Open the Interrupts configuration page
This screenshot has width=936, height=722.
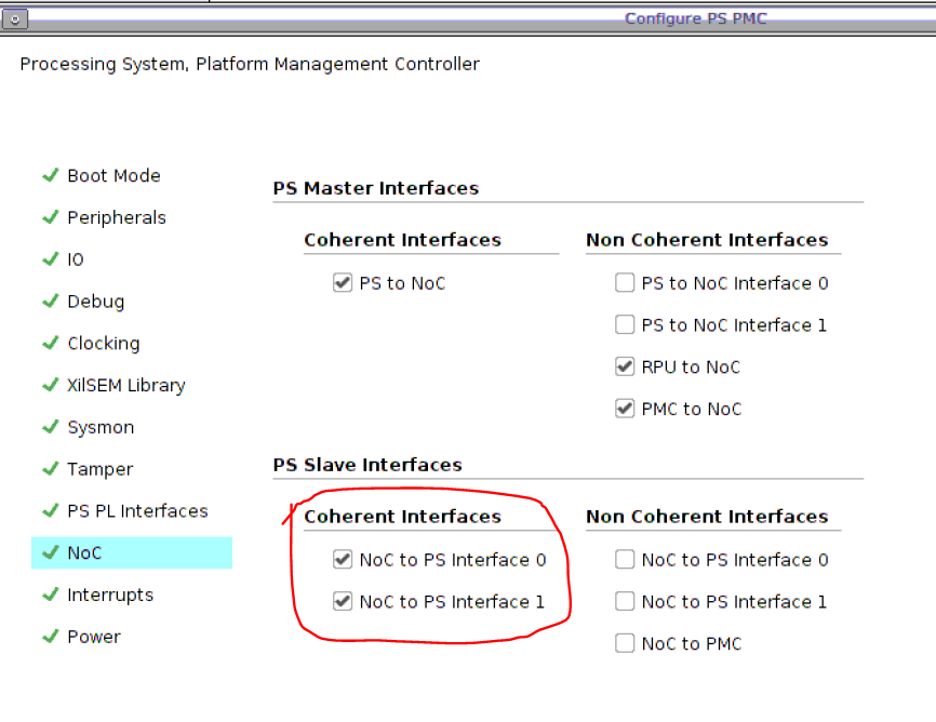point(110,596)
